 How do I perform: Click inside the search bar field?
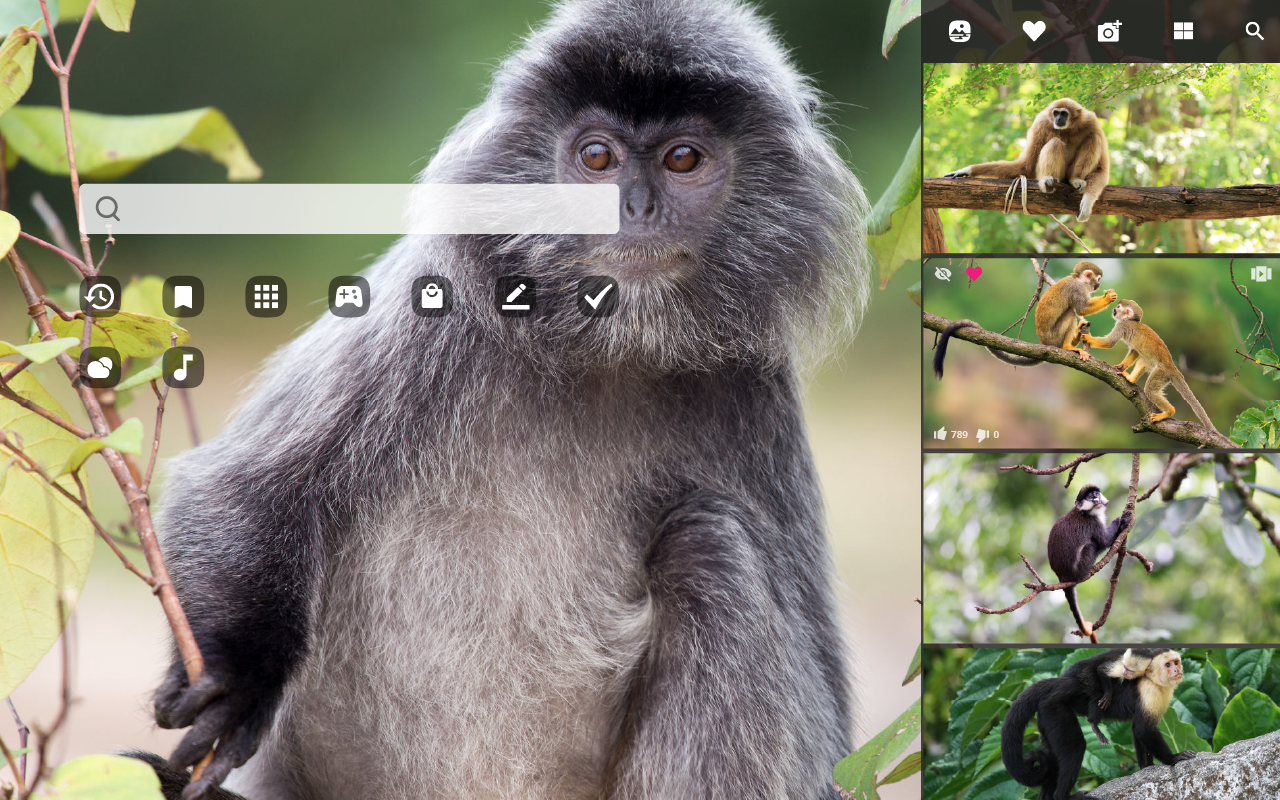[349, 209]
